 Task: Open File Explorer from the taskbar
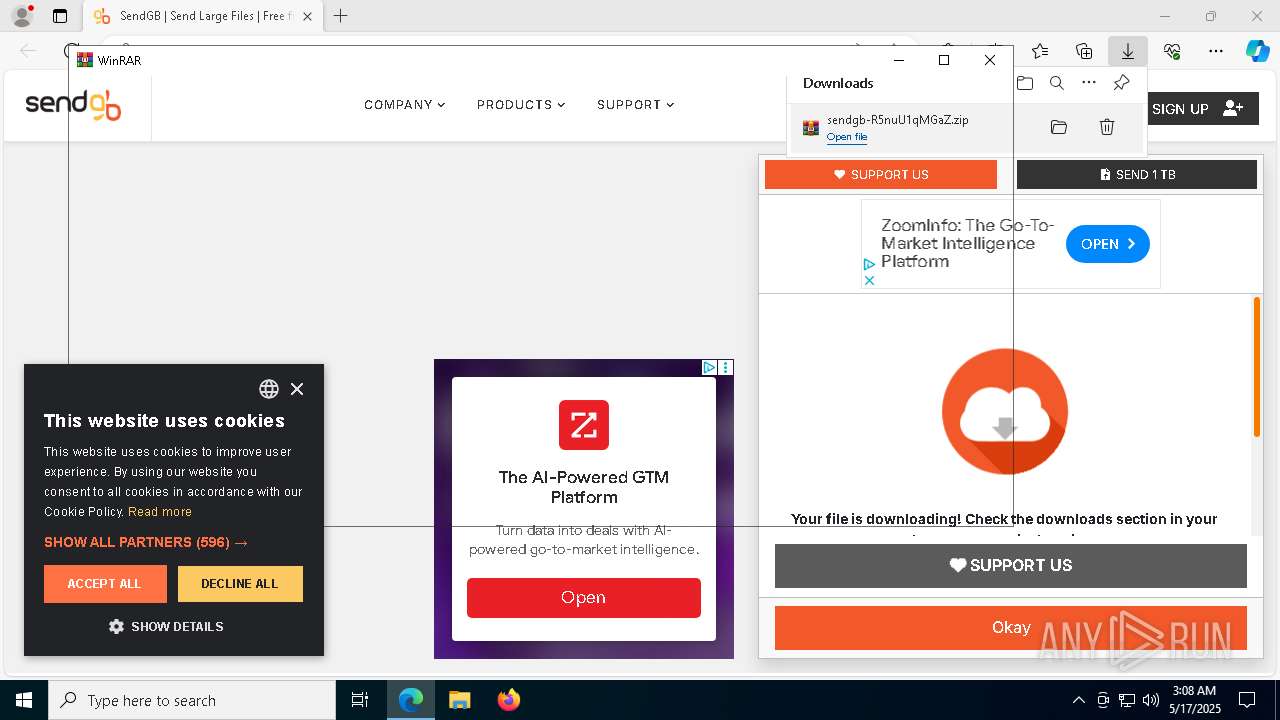pos(459,700)
